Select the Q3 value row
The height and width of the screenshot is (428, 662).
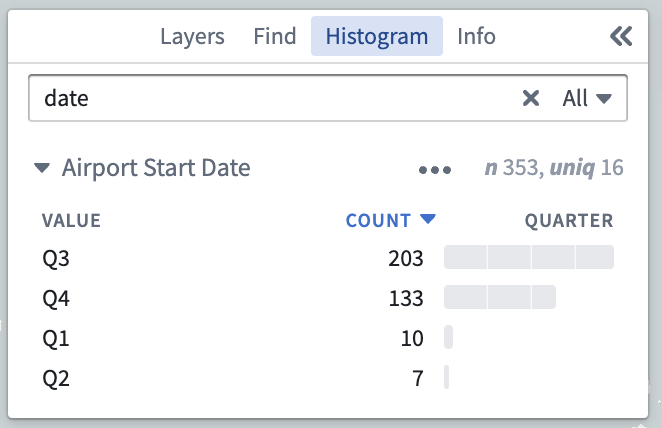(328, 257)
